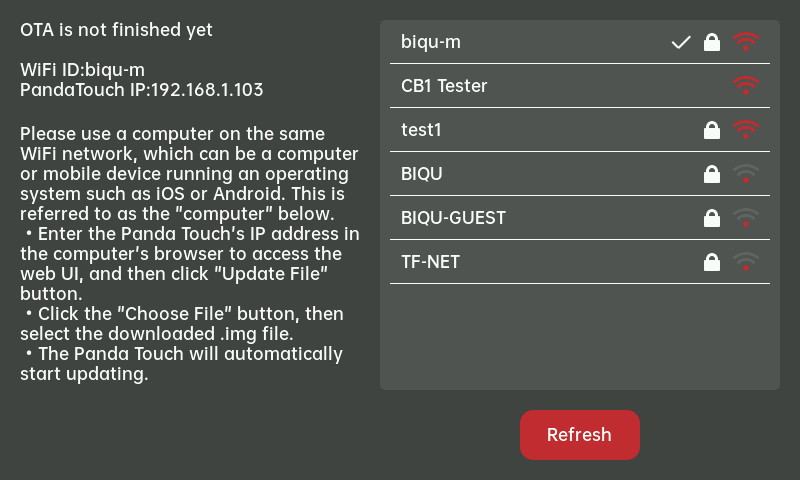Click the weak signal icon for BIQU-GUEST

point(745,218)
